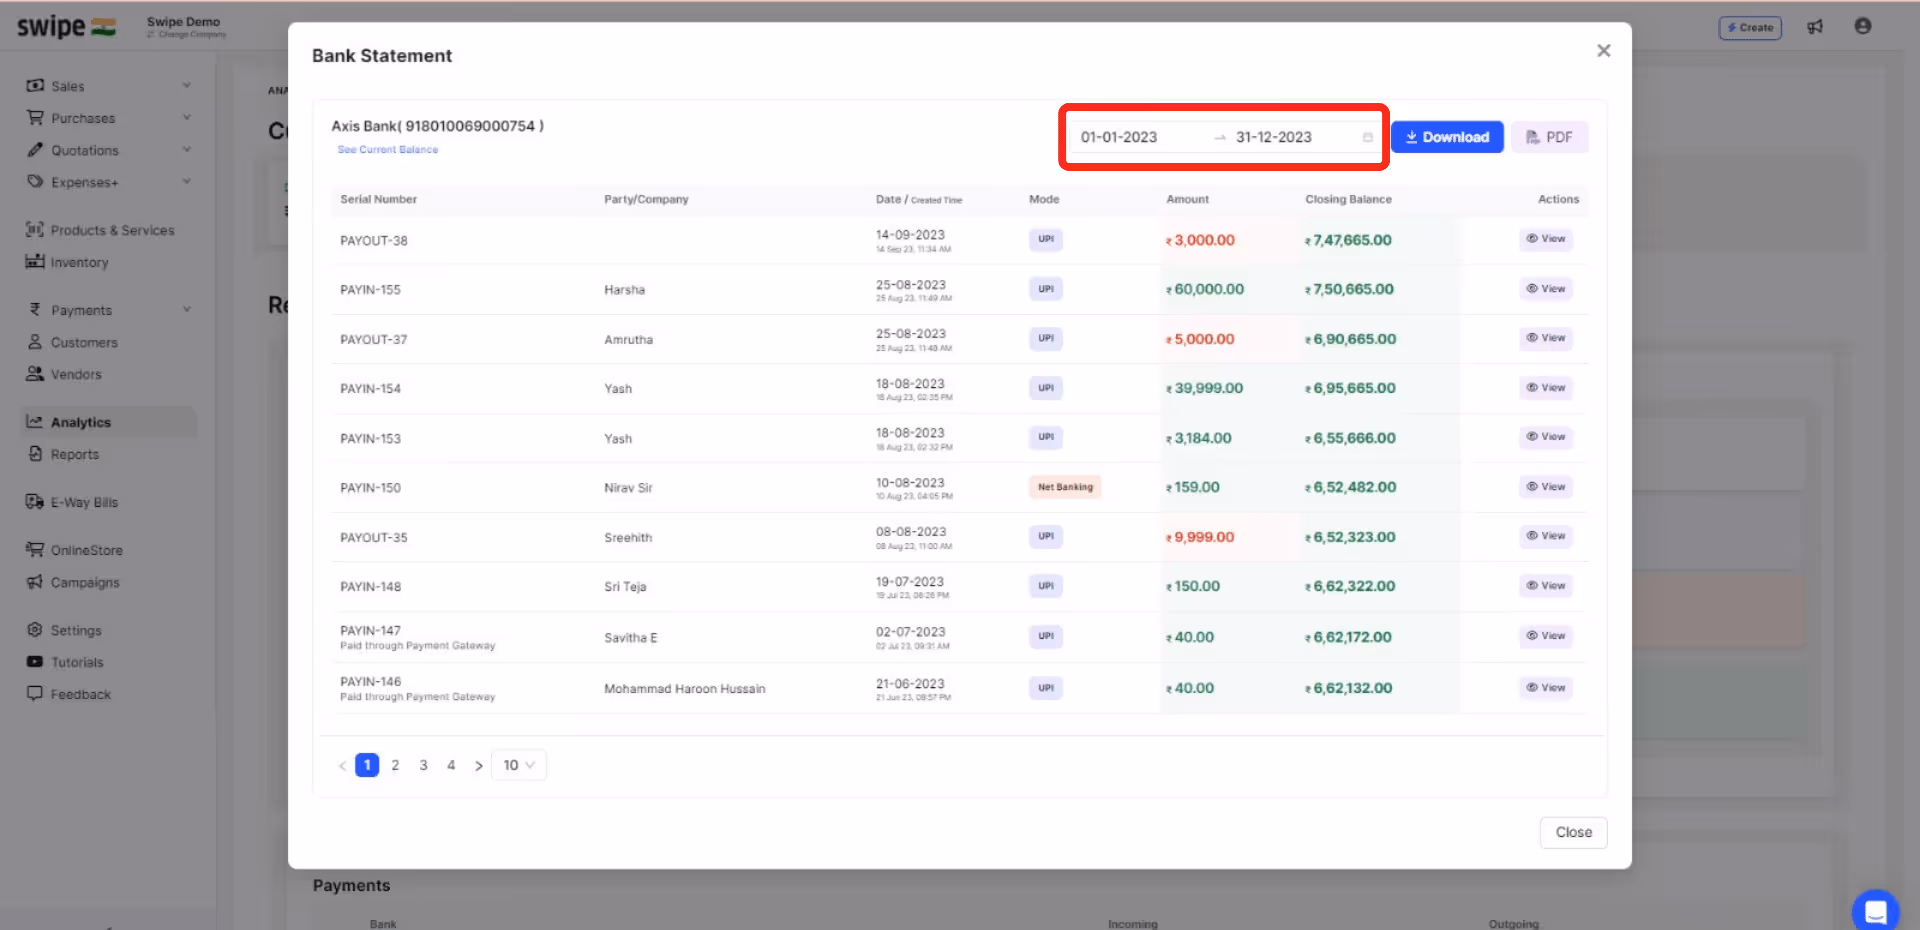Click the OnlineStore cart icon

tap(35, 550)
